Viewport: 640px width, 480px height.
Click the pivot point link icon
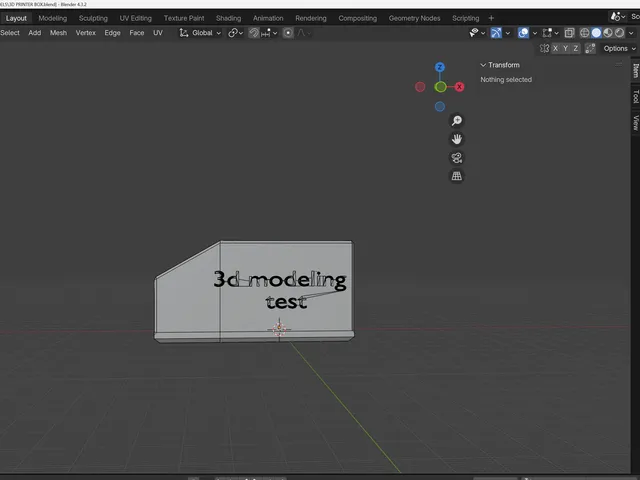click(x=233, y=33)
